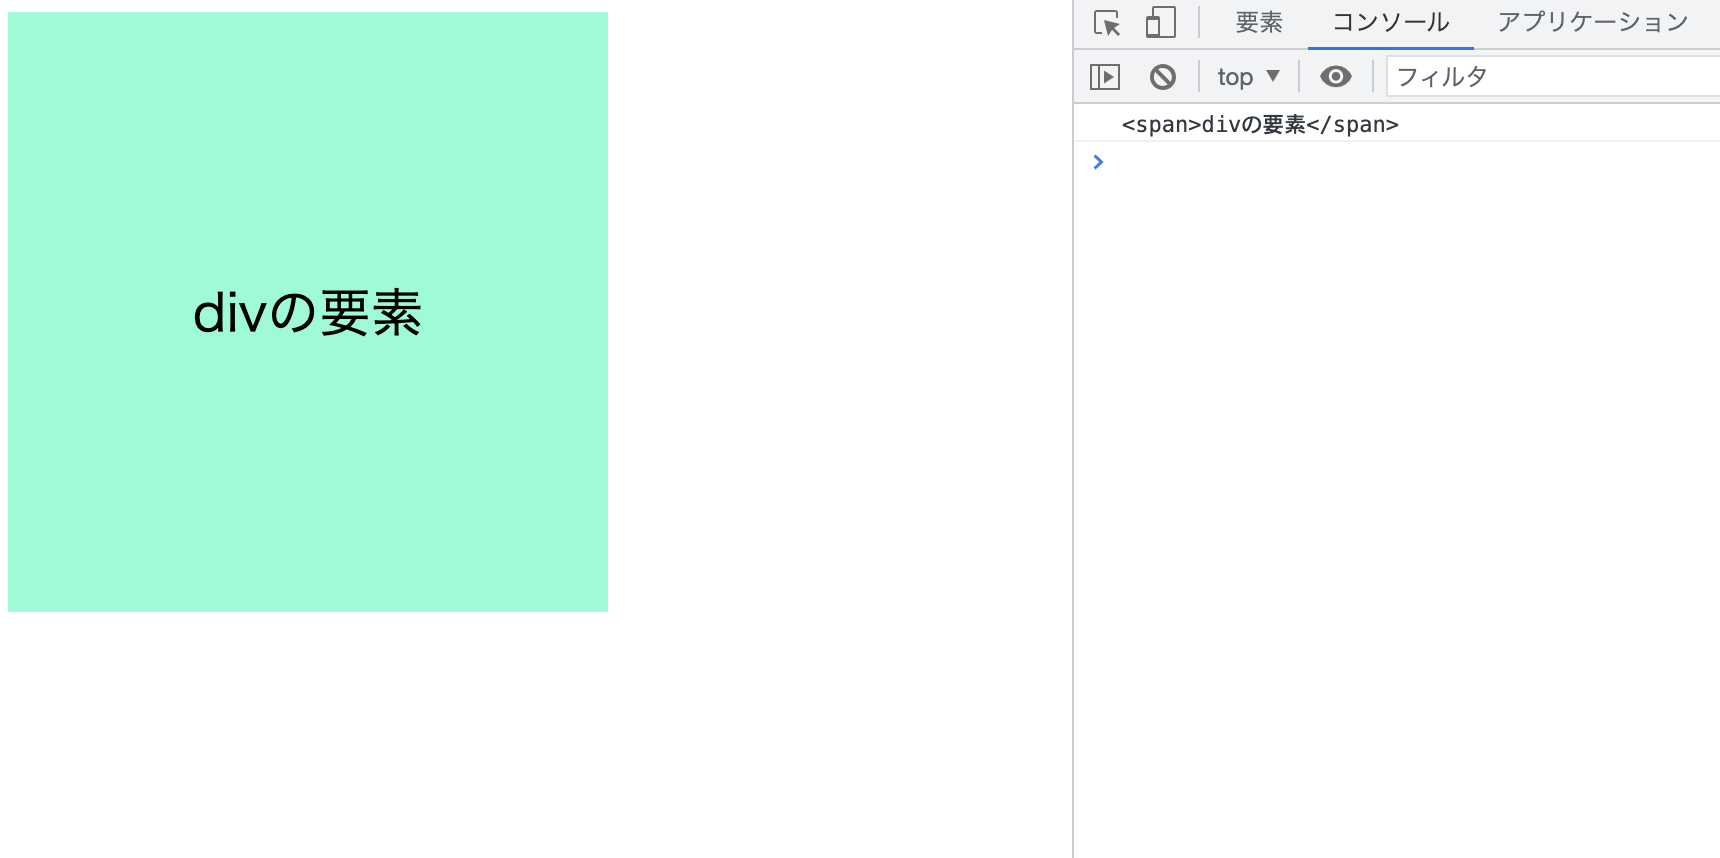Click the logged span element output
This screenshot has width=1720, height=858.
[x=1260, y=125]
